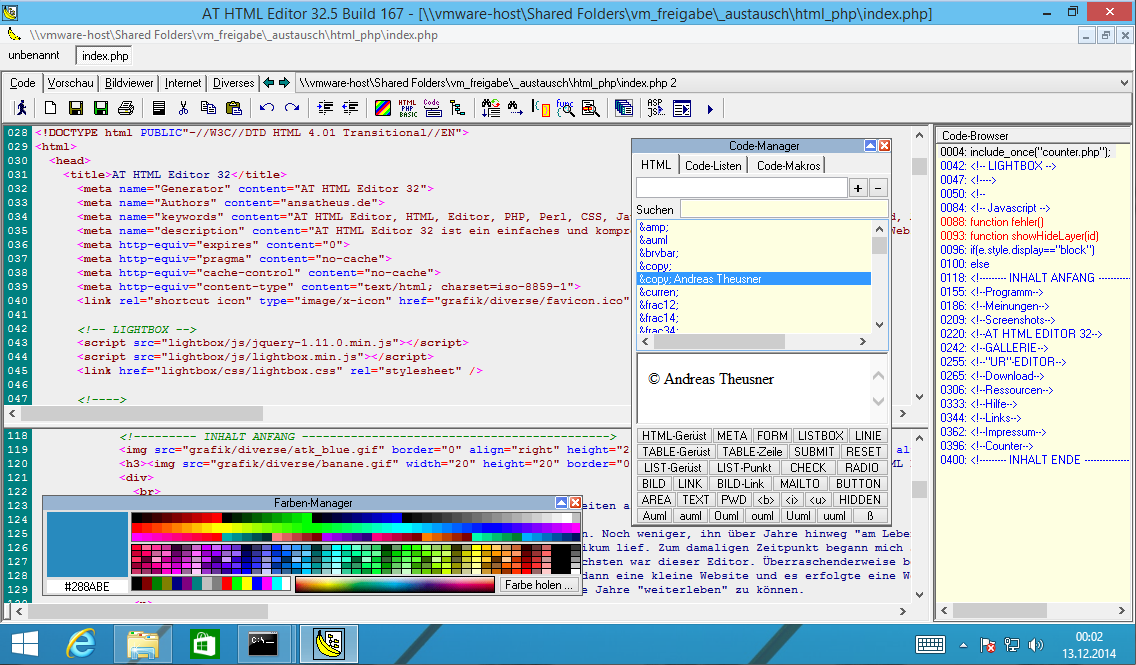Jump to "0362: <!--Impressum-->" in Code-Browser

pos(994,432)
